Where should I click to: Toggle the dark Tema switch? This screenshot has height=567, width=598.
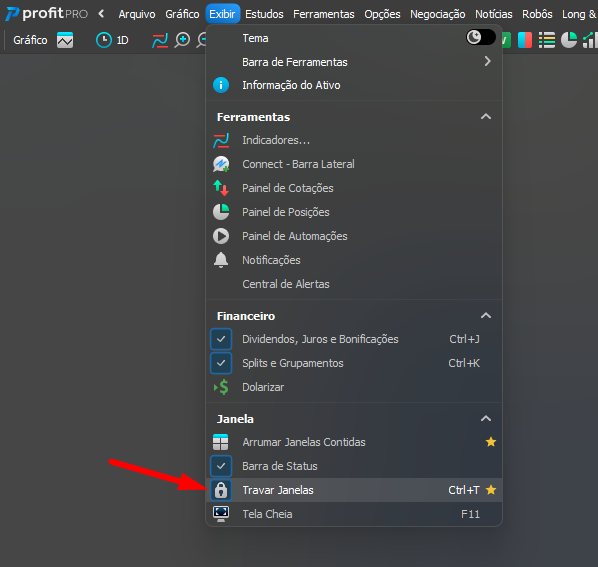(481, 37)
